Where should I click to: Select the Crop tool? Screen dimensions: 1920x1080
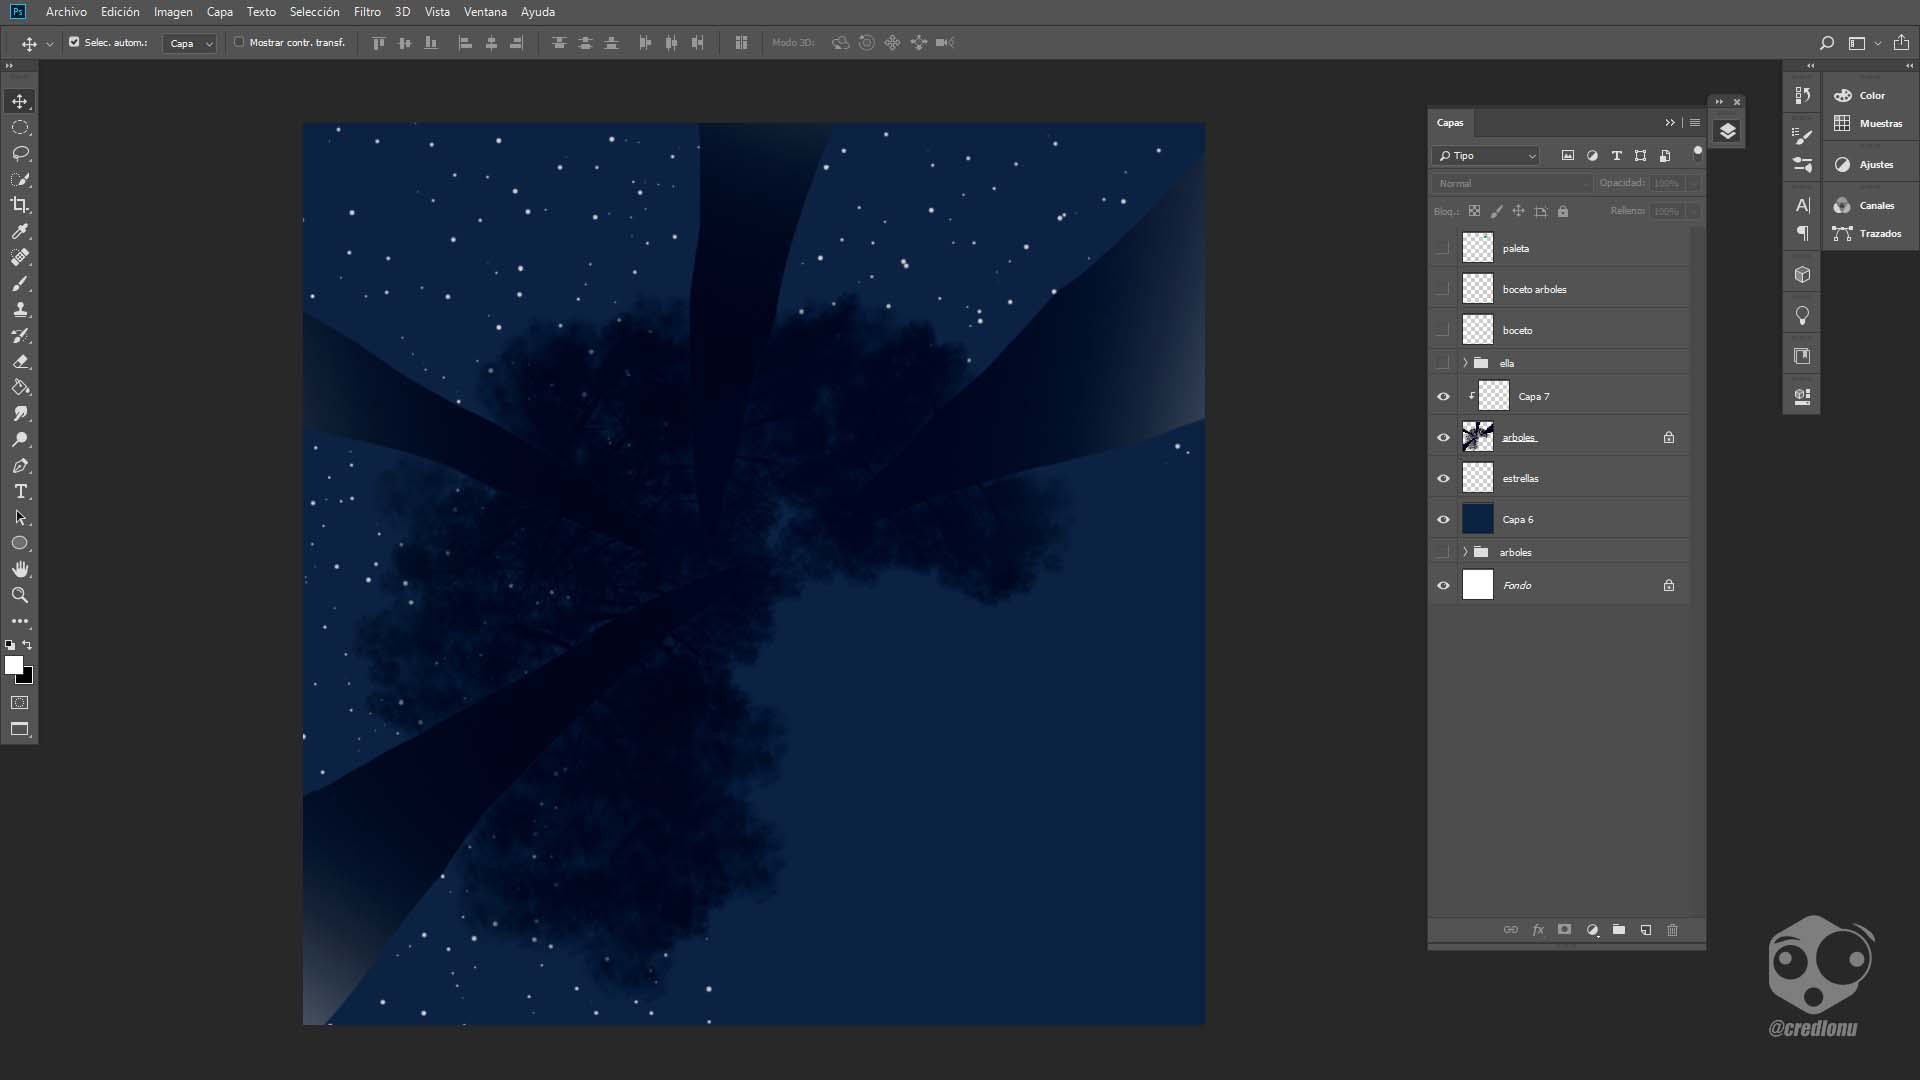20,205
